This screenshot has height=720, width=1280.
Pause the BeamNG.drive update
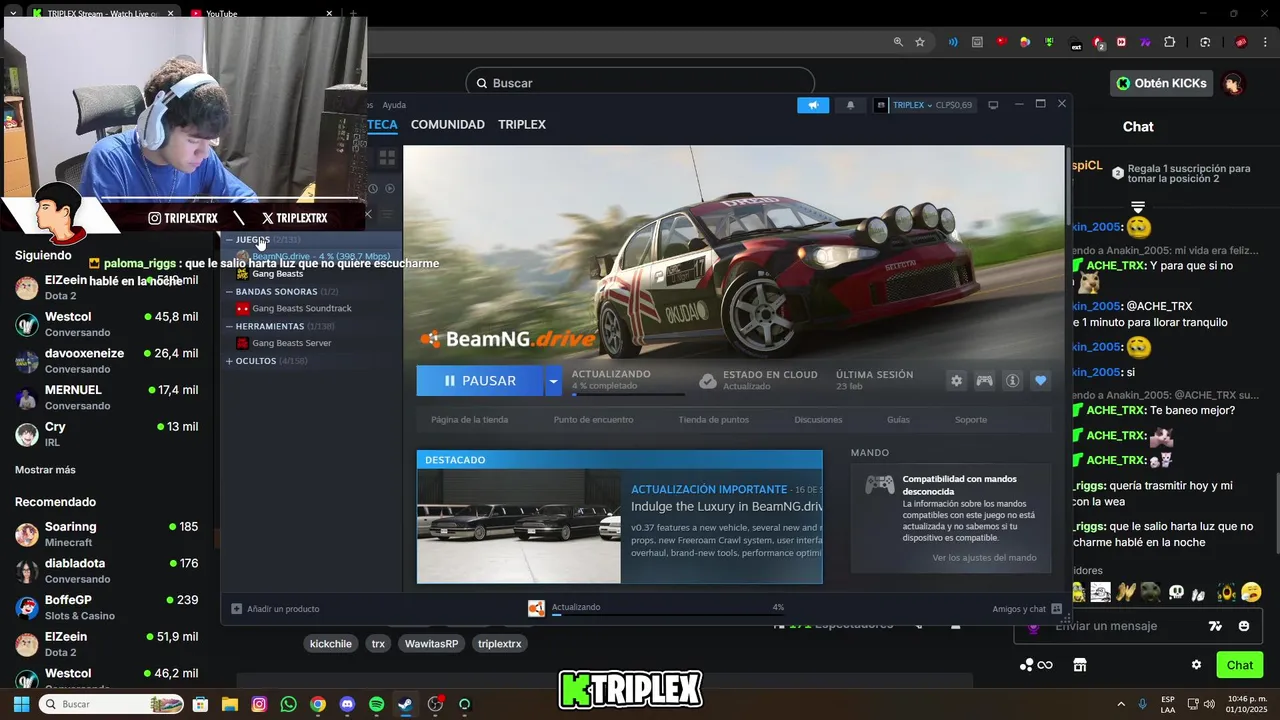pos(481,381)
